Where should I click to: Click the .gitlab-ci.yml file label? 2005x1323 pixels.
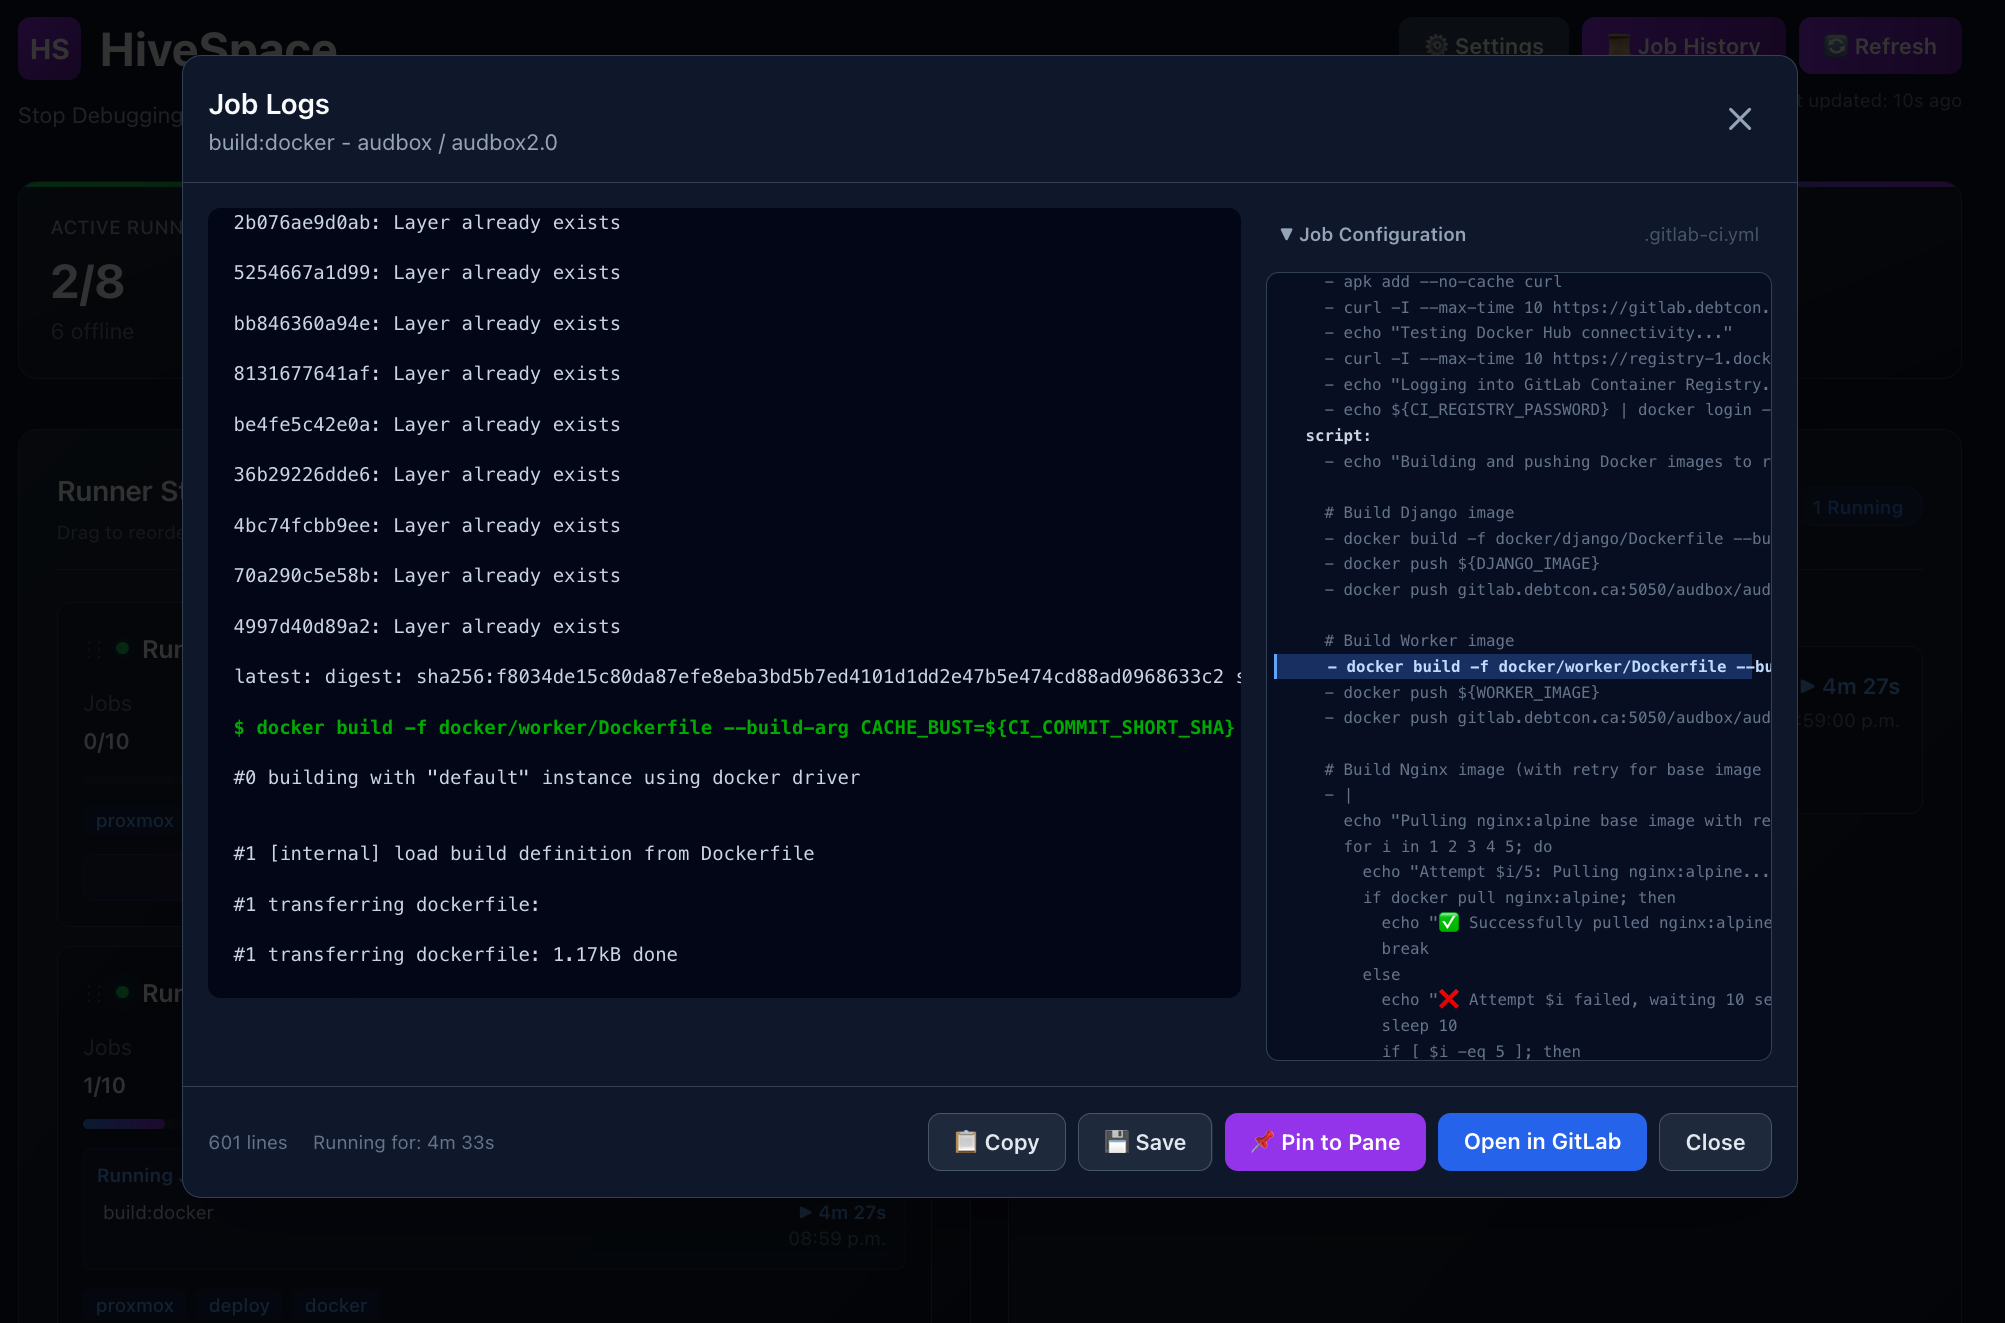pyautogui.click(x=1701, y=234)
